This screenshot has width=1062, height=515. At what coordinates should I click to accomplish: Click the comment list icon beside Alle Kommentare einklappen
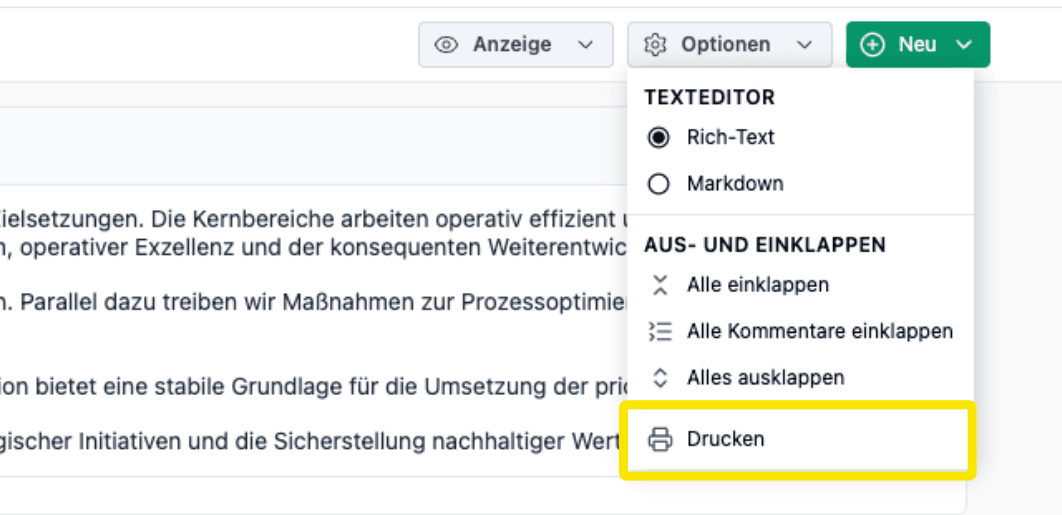pos(659,331)
